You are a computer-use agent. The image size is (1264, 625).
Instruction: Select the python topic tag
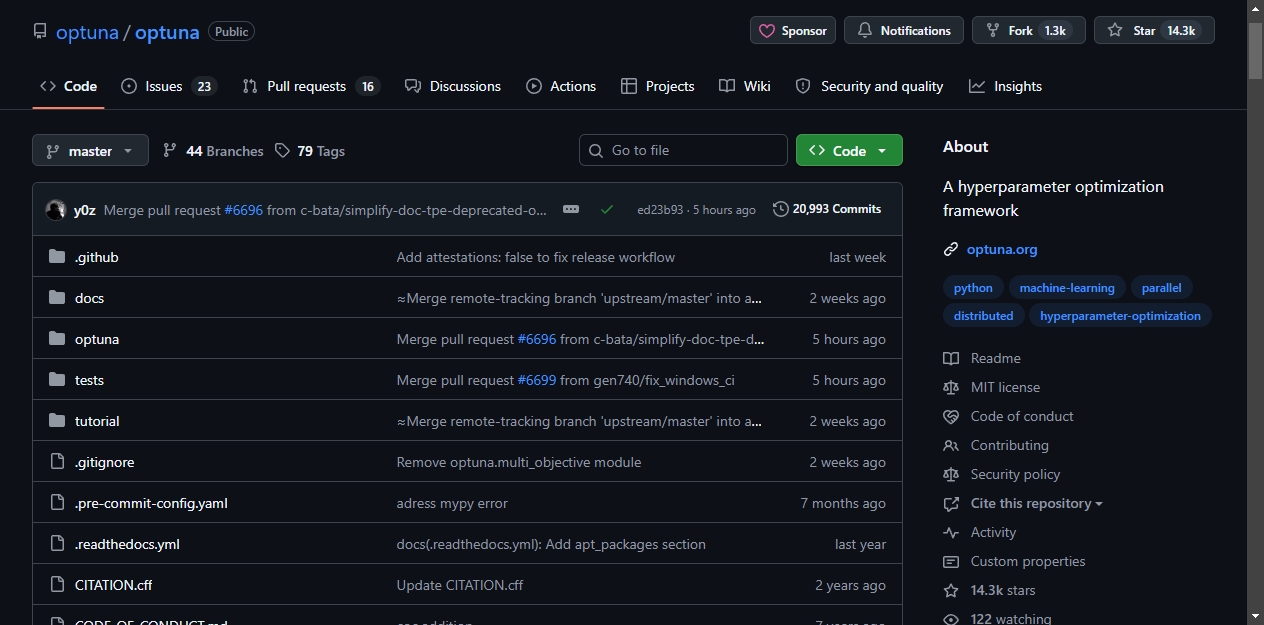click(973, 288)
